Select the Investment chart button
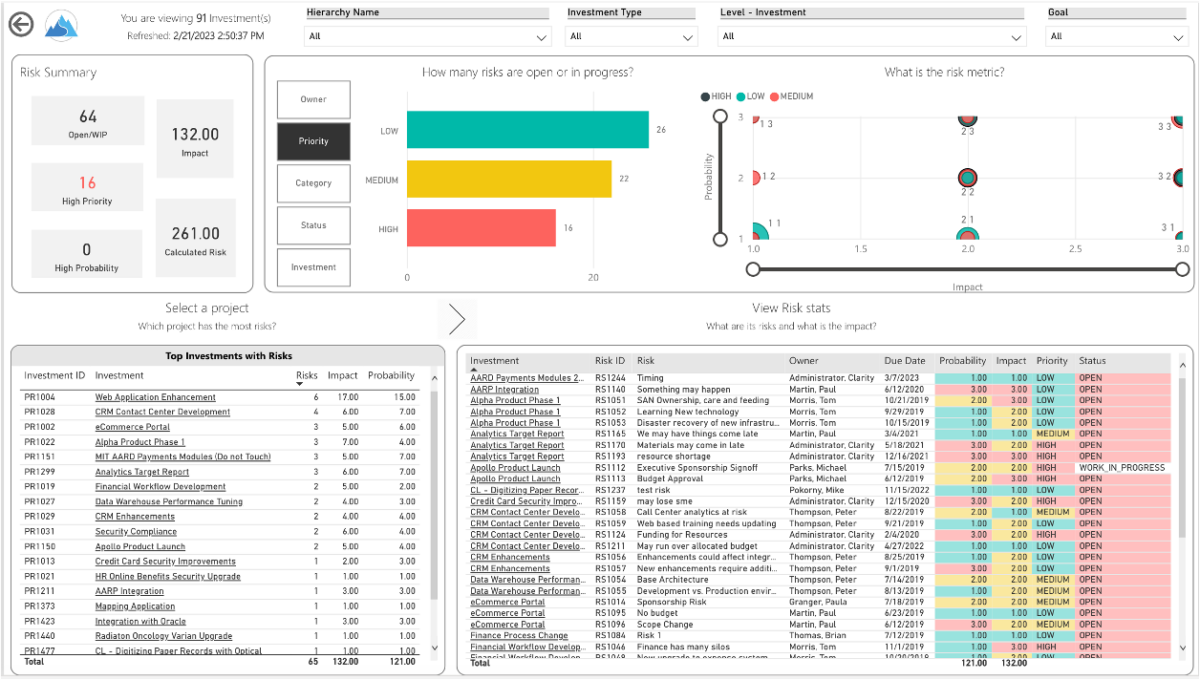The height and width of the screenshot is (680, 1200). [312, 267]
